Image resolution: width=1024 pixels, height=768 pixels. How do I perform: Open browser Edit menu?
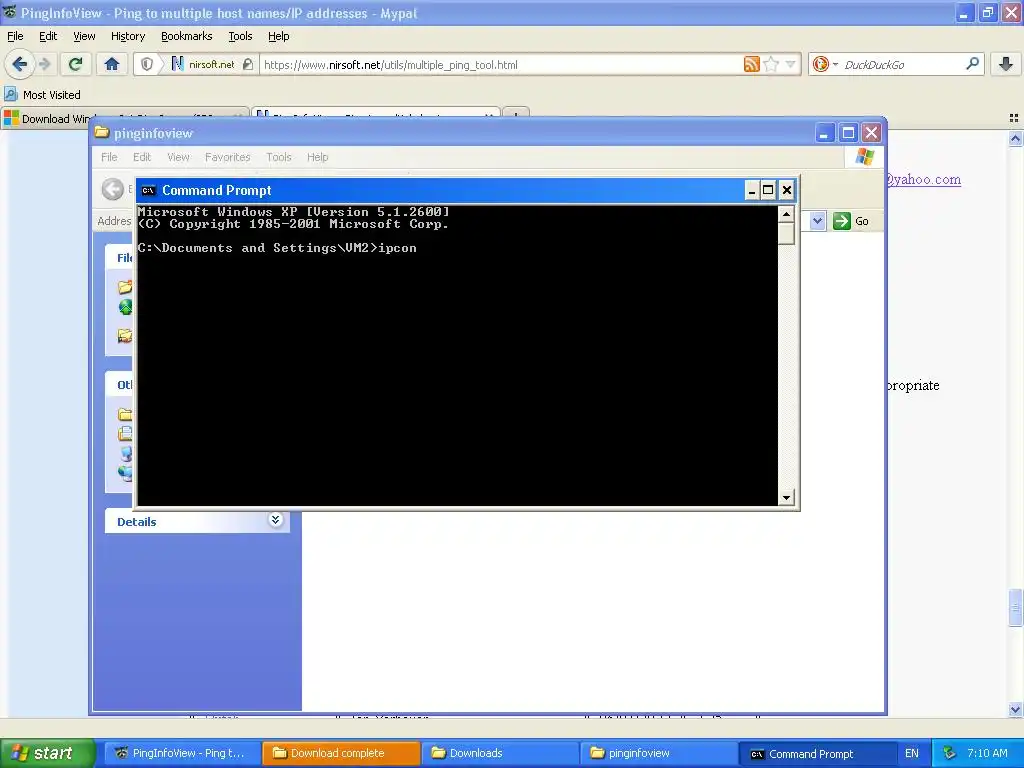pyautogui.click(x=48, y=36)
